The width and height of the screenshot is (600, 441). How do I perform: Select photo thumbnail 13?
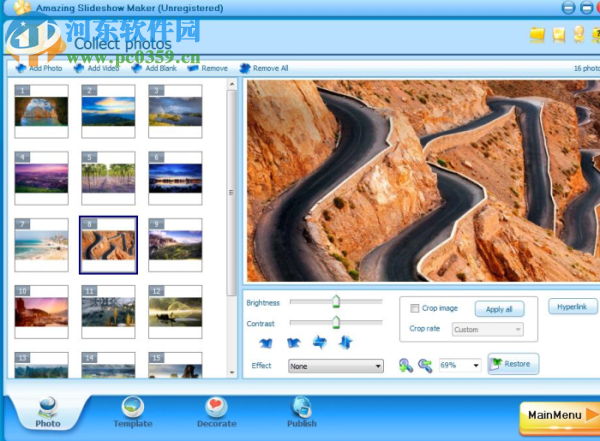(x=41, y=366)
